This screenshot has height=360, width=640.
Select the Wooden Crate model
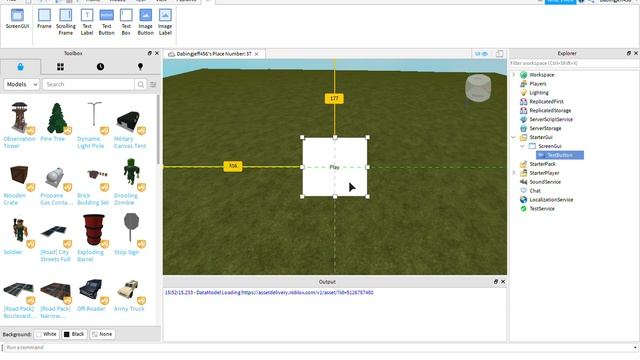(19, 182)
